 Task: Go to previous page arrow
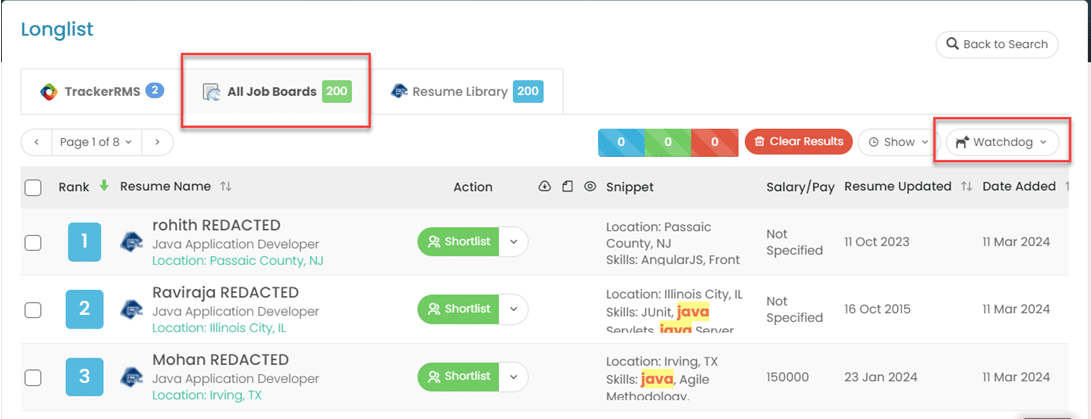[x=36, y=142]
